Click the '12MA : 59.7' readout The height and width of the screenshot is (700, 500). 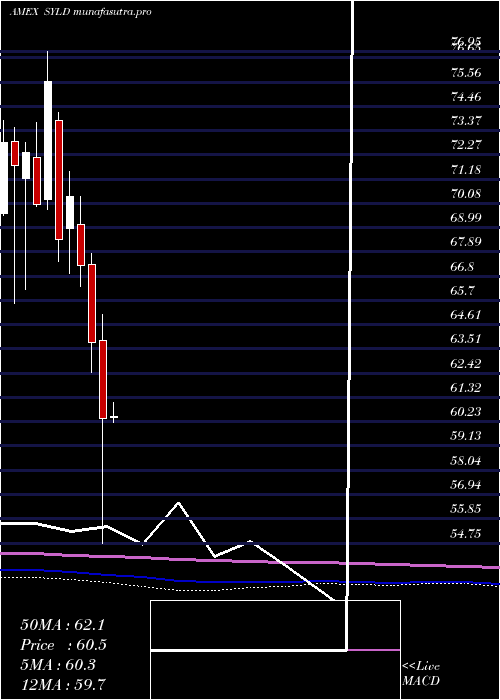[63, 684]
